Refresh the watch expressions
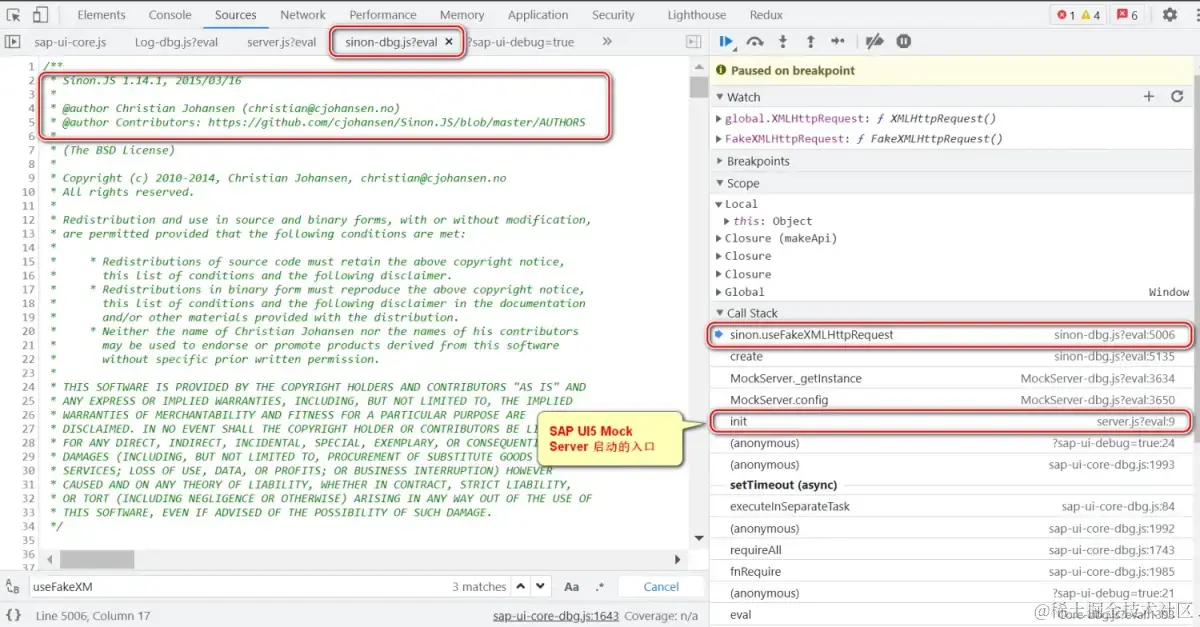This screenshot has height=627, width=1200. click(x=1177, y=97)
